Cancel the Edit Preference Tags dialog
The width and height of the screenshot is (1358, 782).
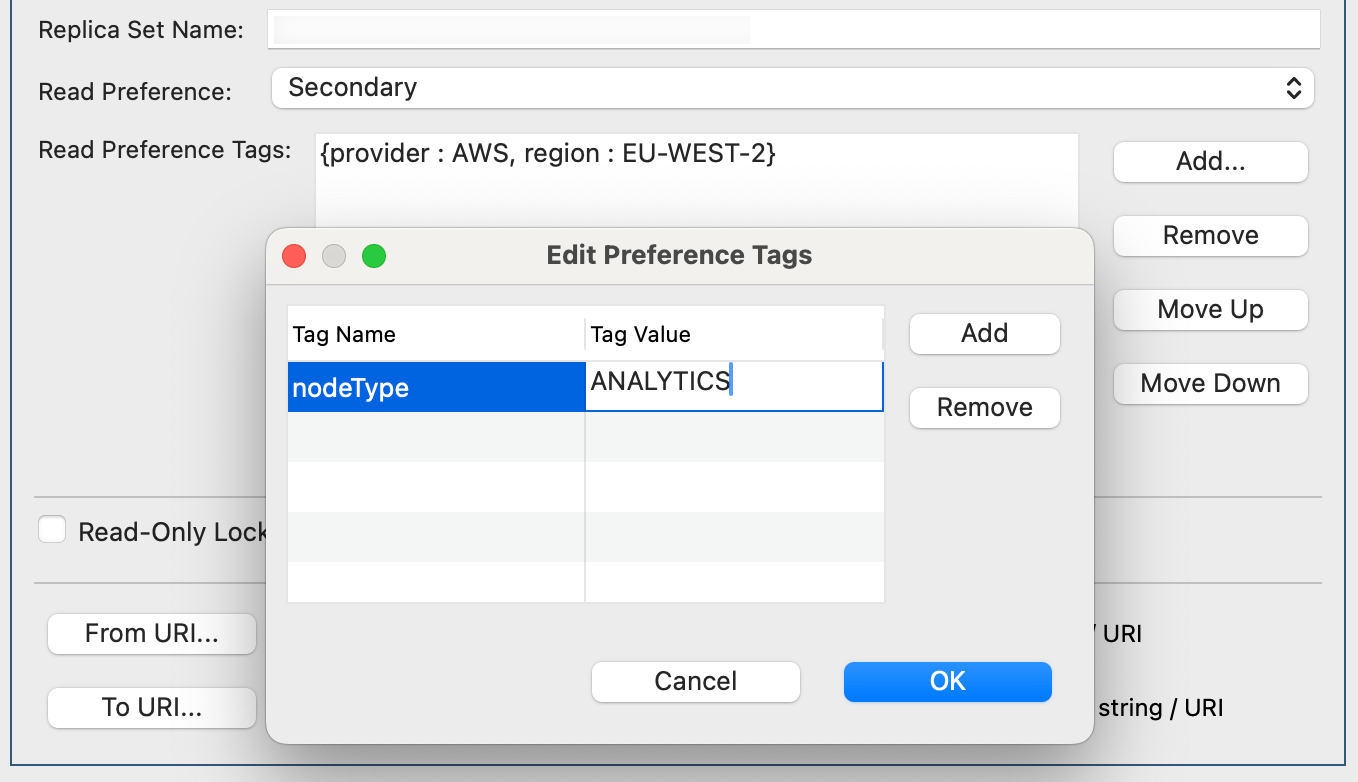pyautogui.click(x=695, y=681)
